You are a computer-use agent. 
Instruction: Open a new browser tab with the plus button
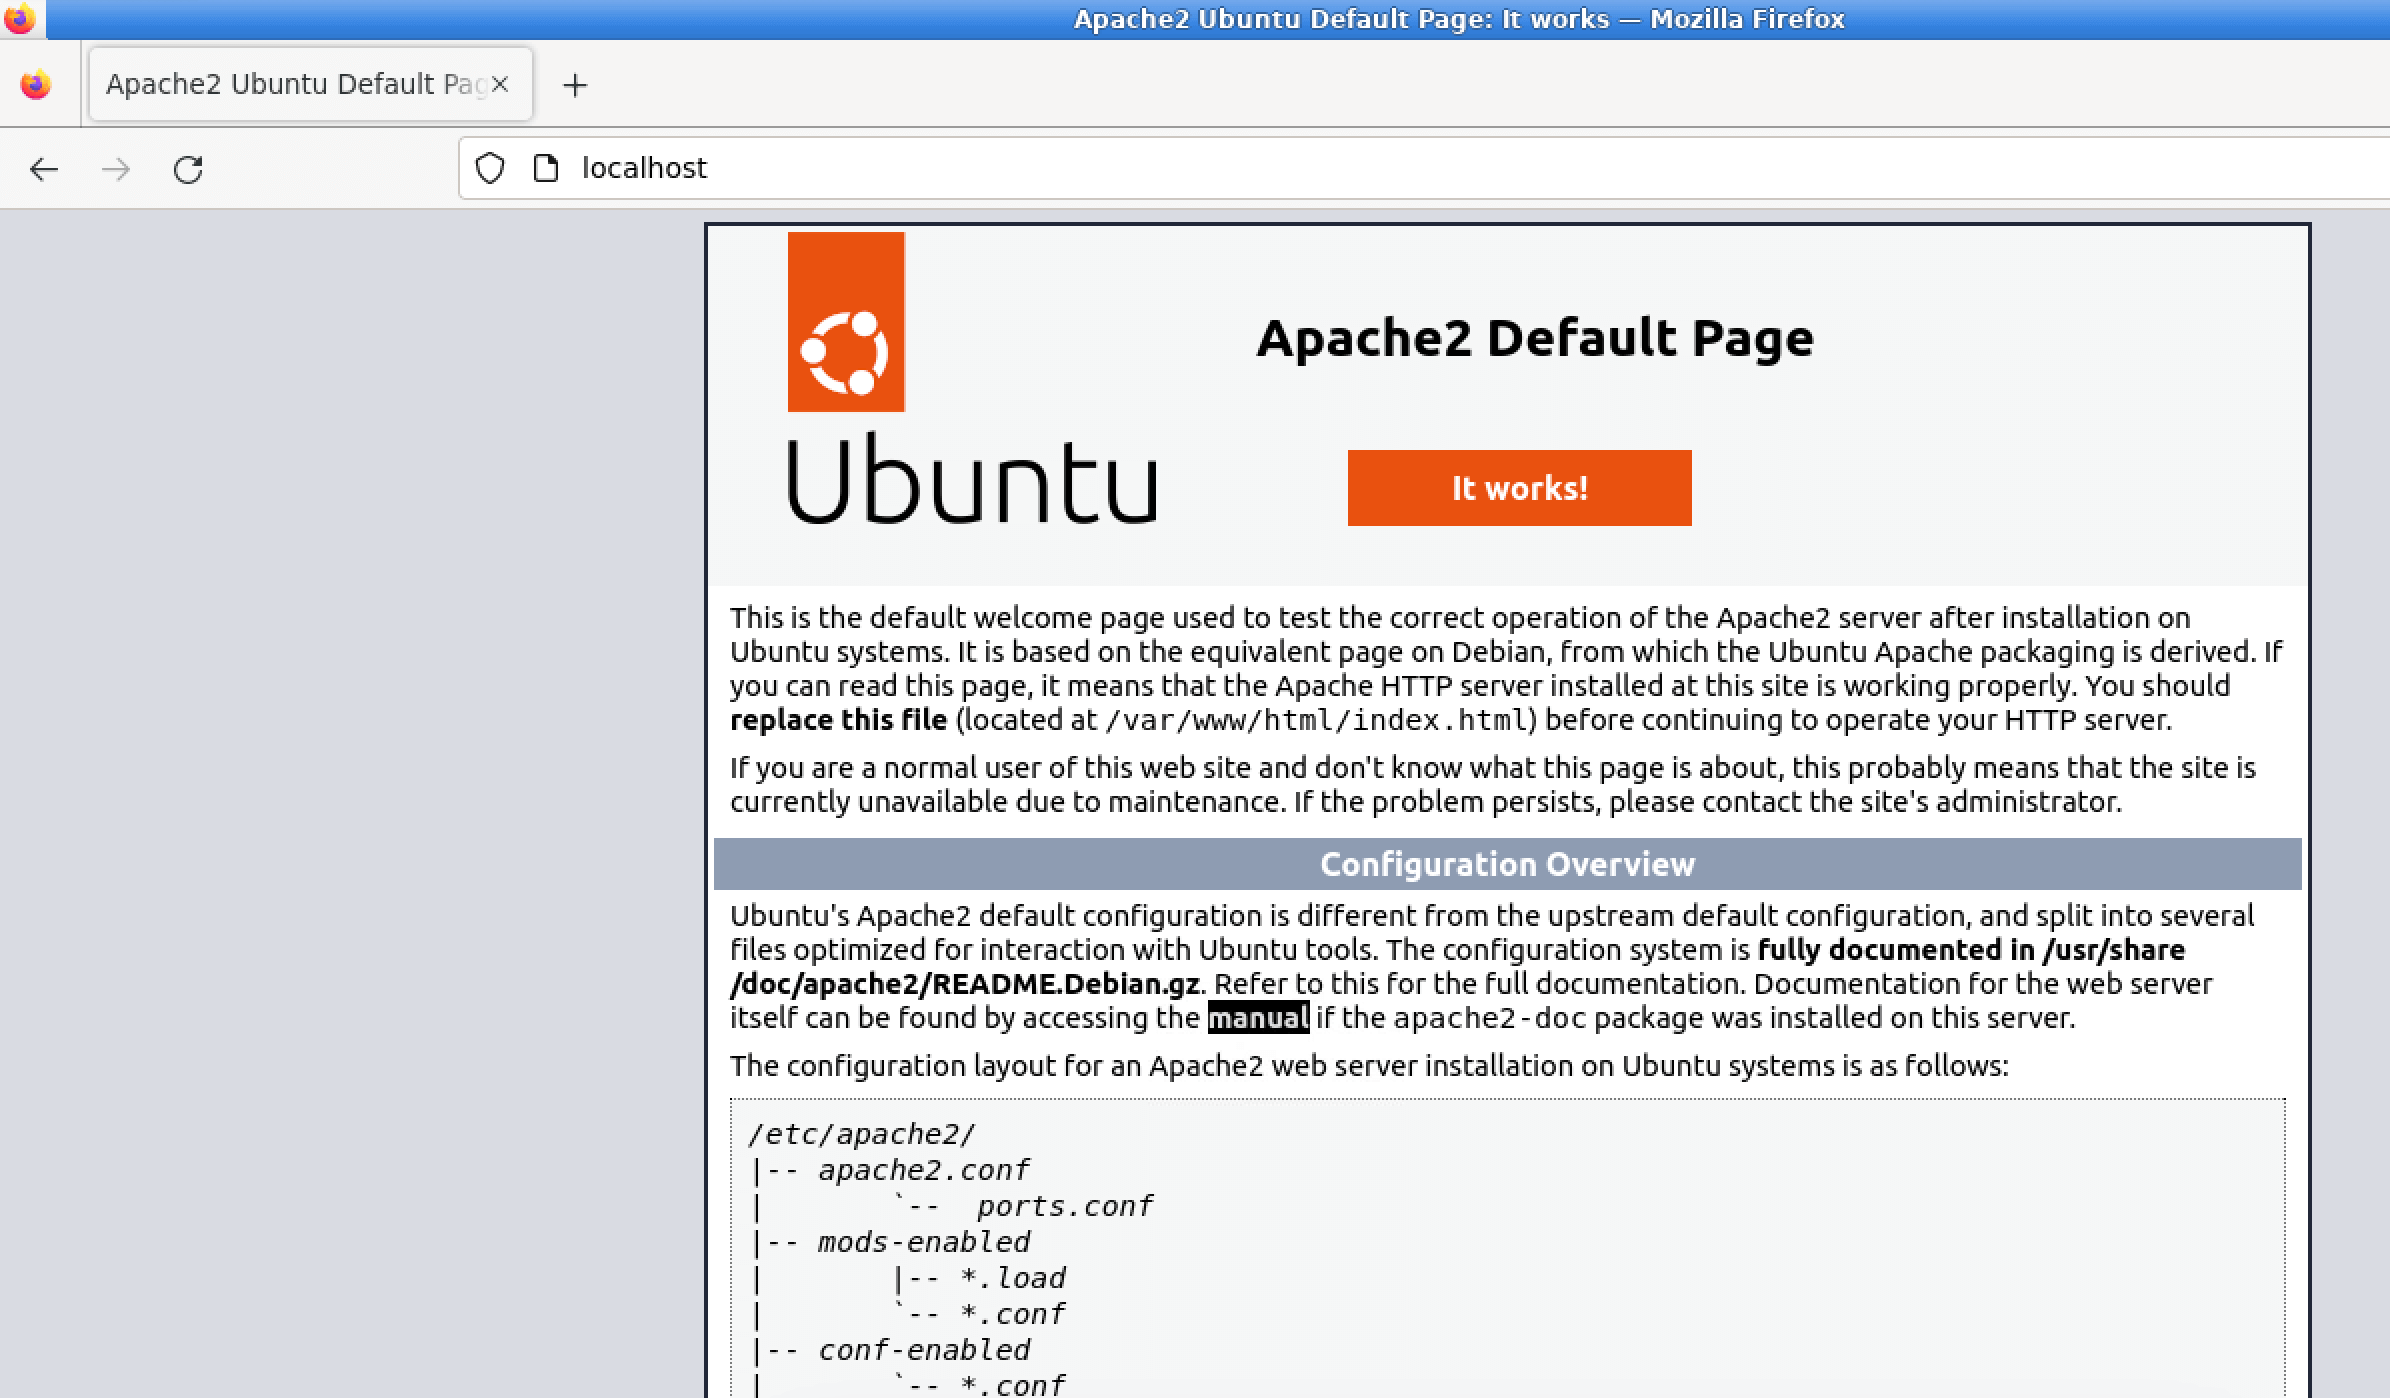tap(575, 84)
